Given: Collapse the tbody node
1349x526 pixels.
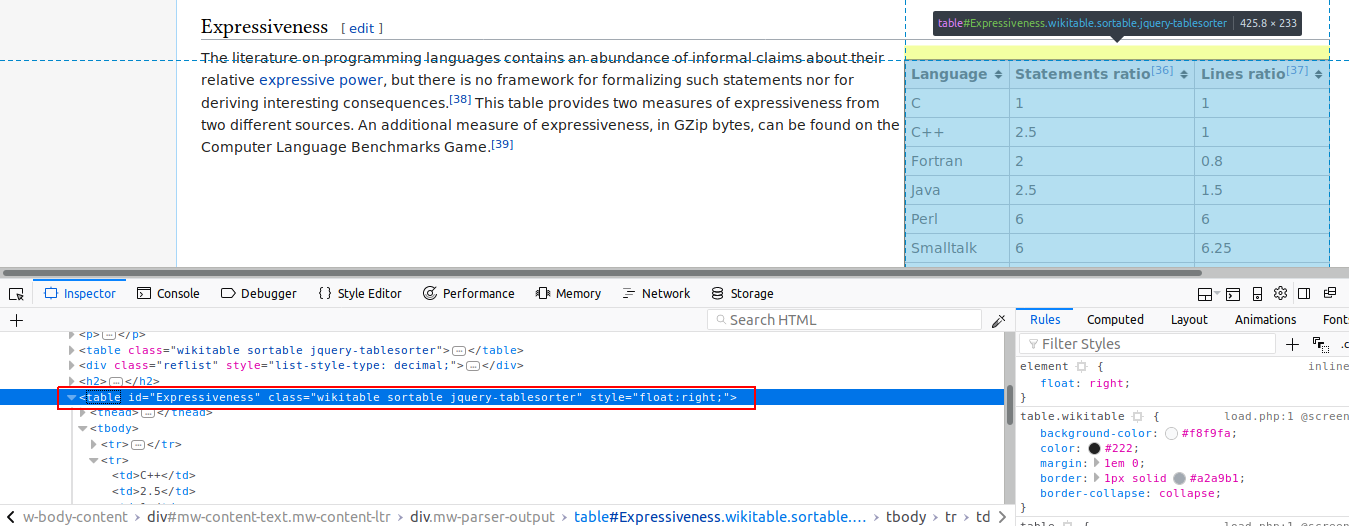Looking at the screenshot, I should [83, 429].
